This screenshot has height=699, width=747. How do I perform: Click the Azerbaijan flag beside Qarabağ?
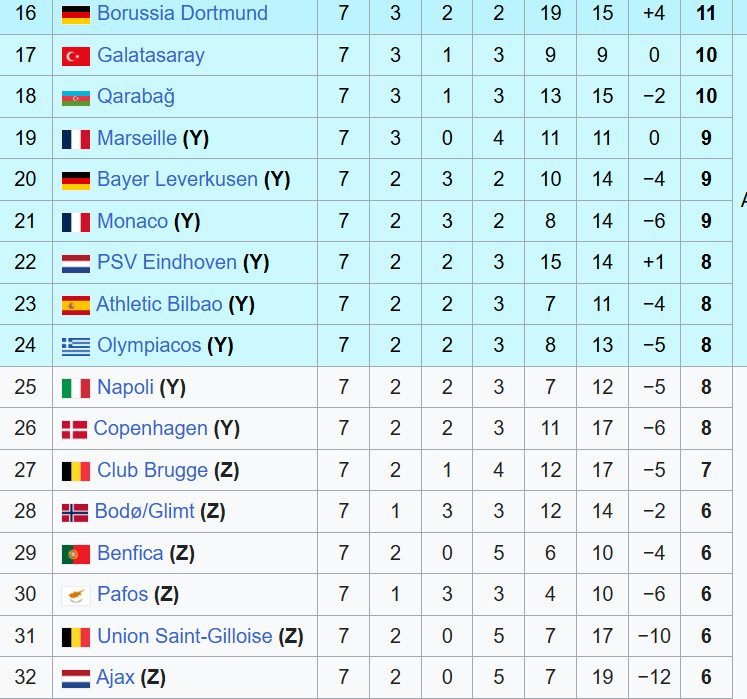tap(75, 97)
